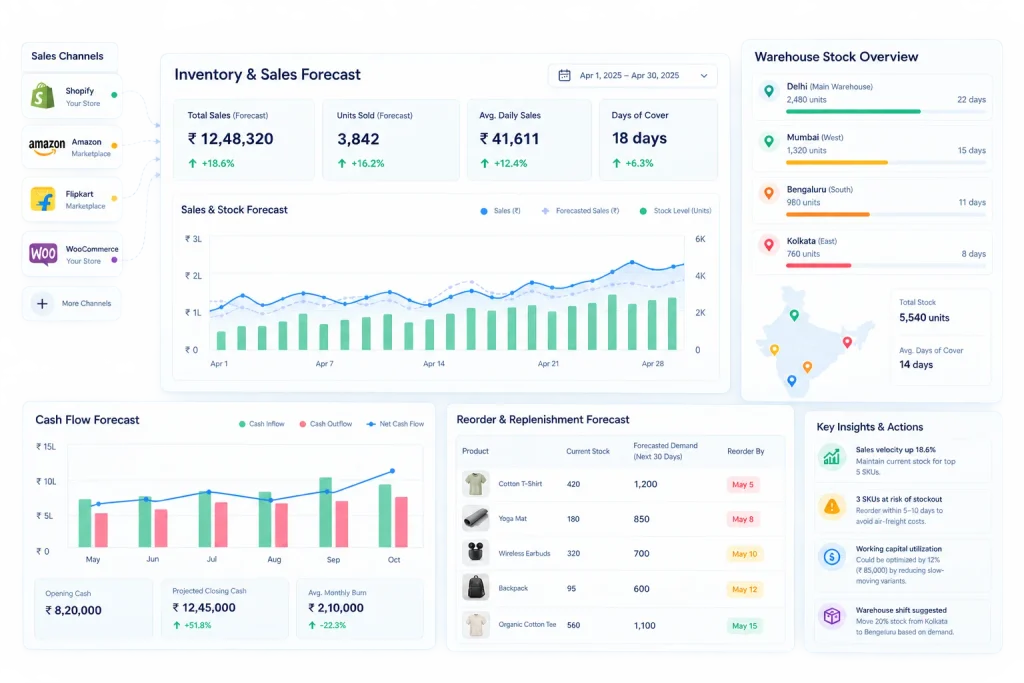1024x683 pixels.
Task: Click the May 10 reorder badge
Action: tap(744, 554)
